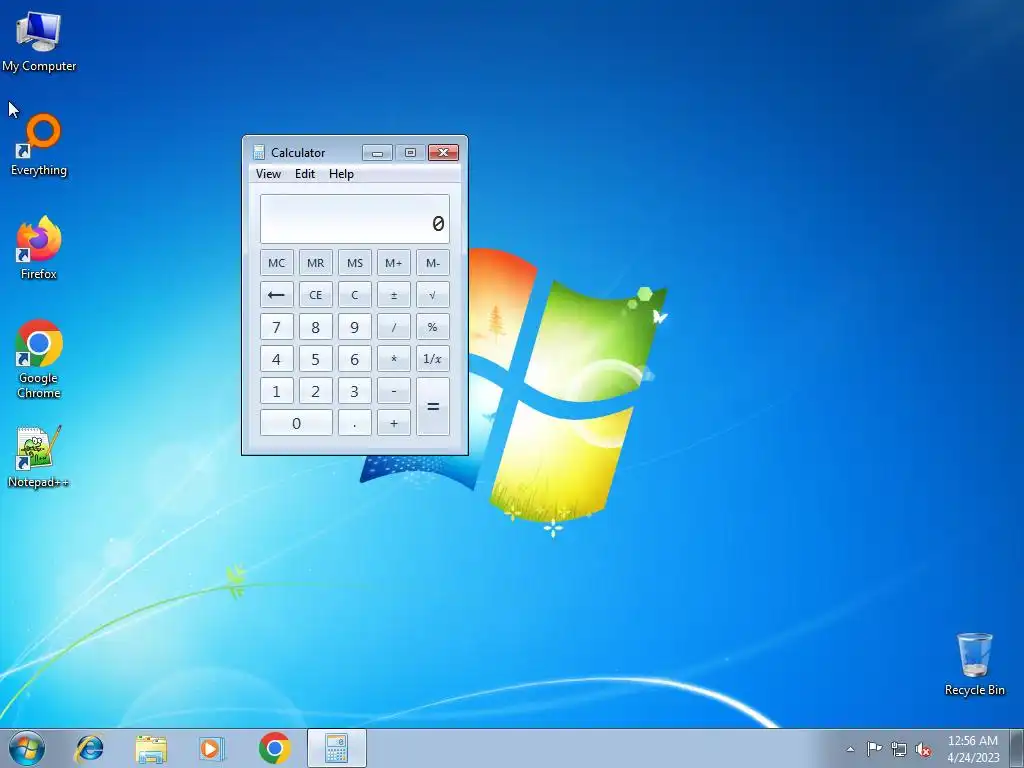Open the network status tray icon
The width and height of the screenshot is (1024, 768).
pyautogui.click(x=899, y=749)
